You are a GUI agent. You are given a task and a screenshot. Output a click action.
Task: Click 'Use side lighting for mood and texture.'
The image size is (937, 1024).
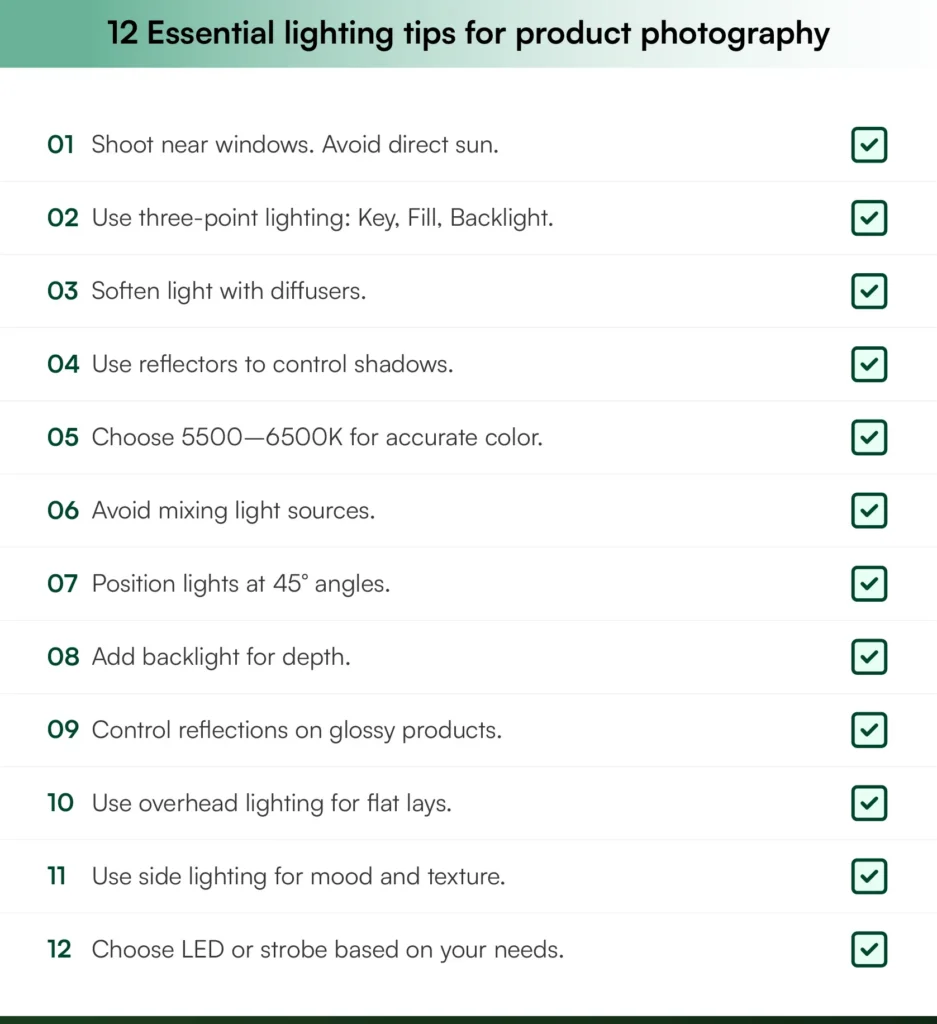click(298, 876)
